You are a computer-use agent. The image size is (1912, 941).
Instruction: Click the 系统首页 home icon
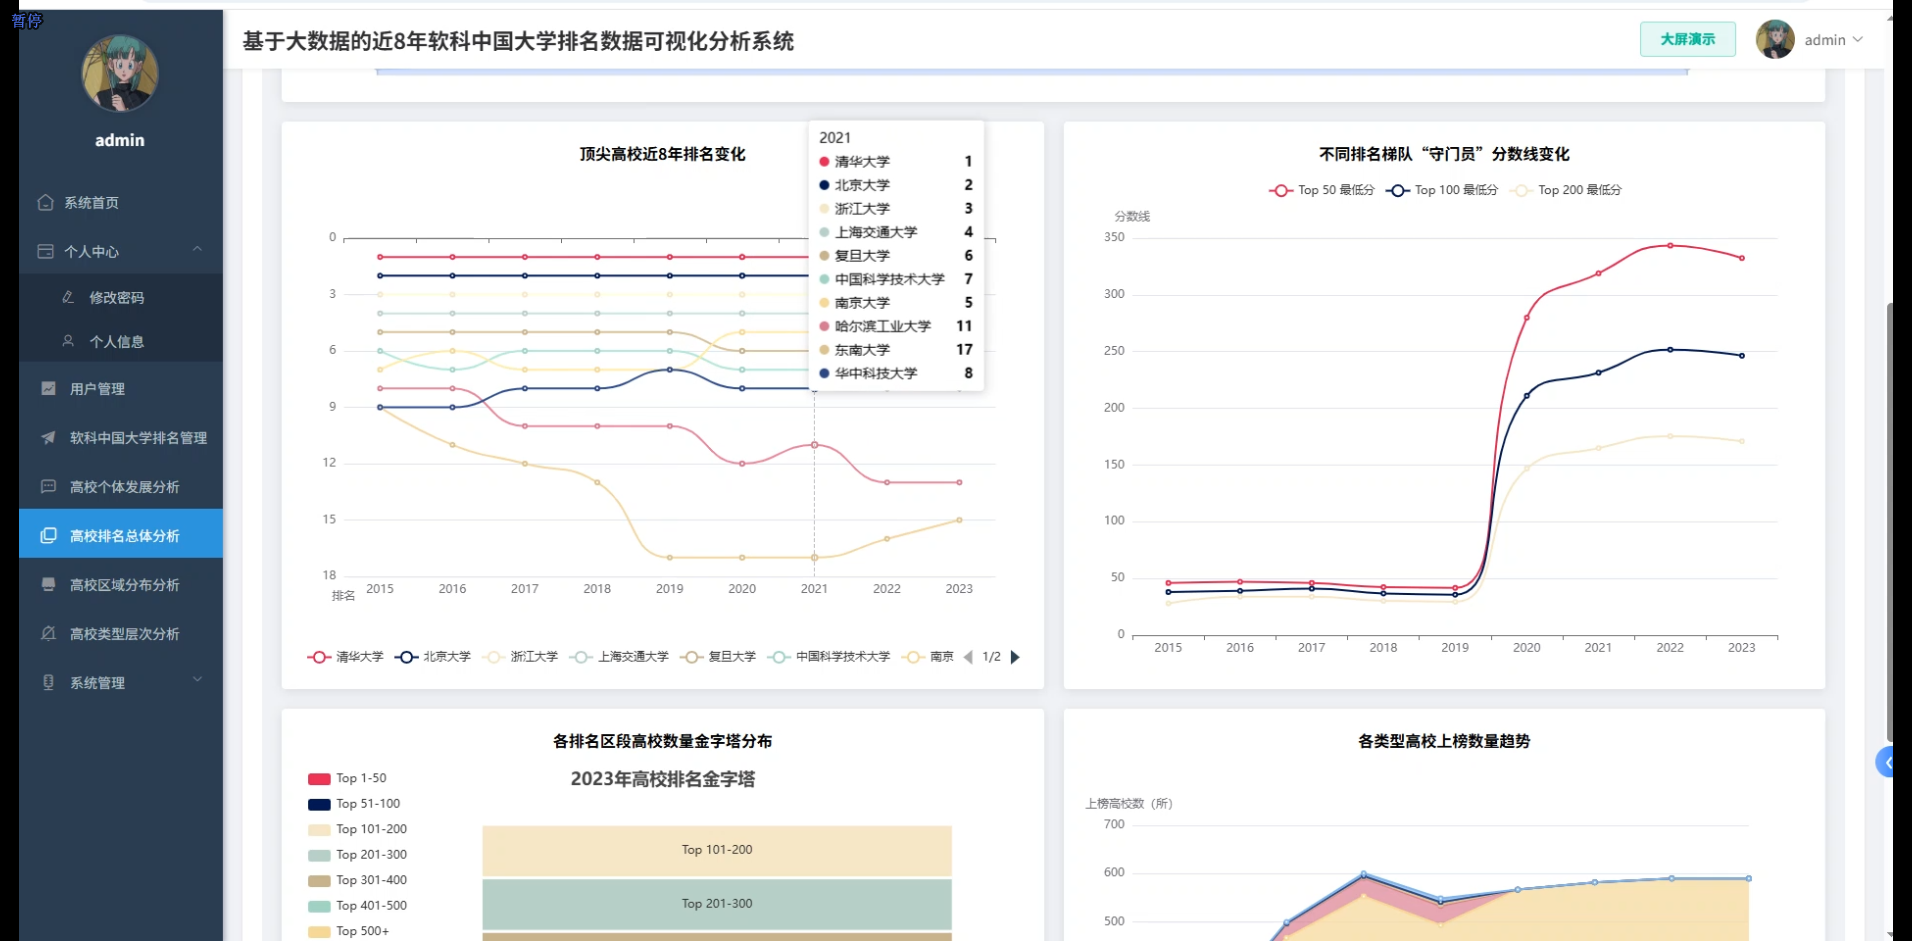click(x=45, y=202)
